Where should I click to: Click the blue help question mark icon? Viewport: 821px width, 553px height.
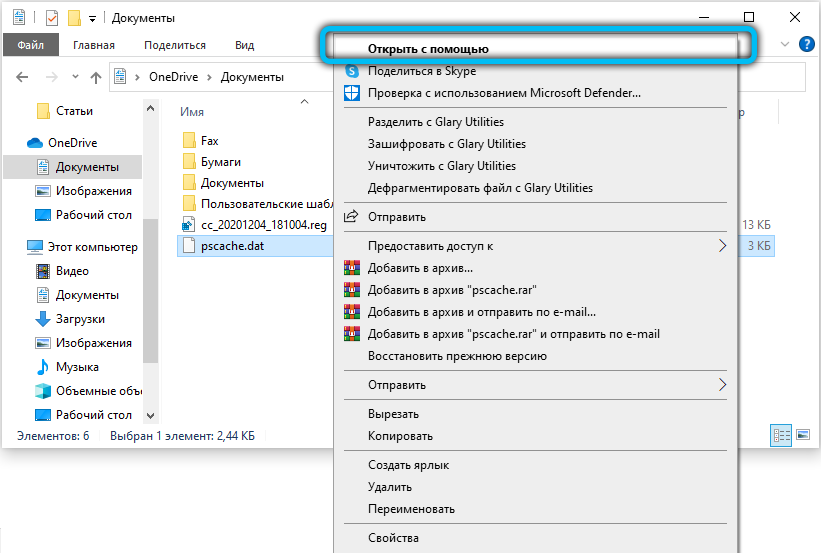click(x=807, y=44)
